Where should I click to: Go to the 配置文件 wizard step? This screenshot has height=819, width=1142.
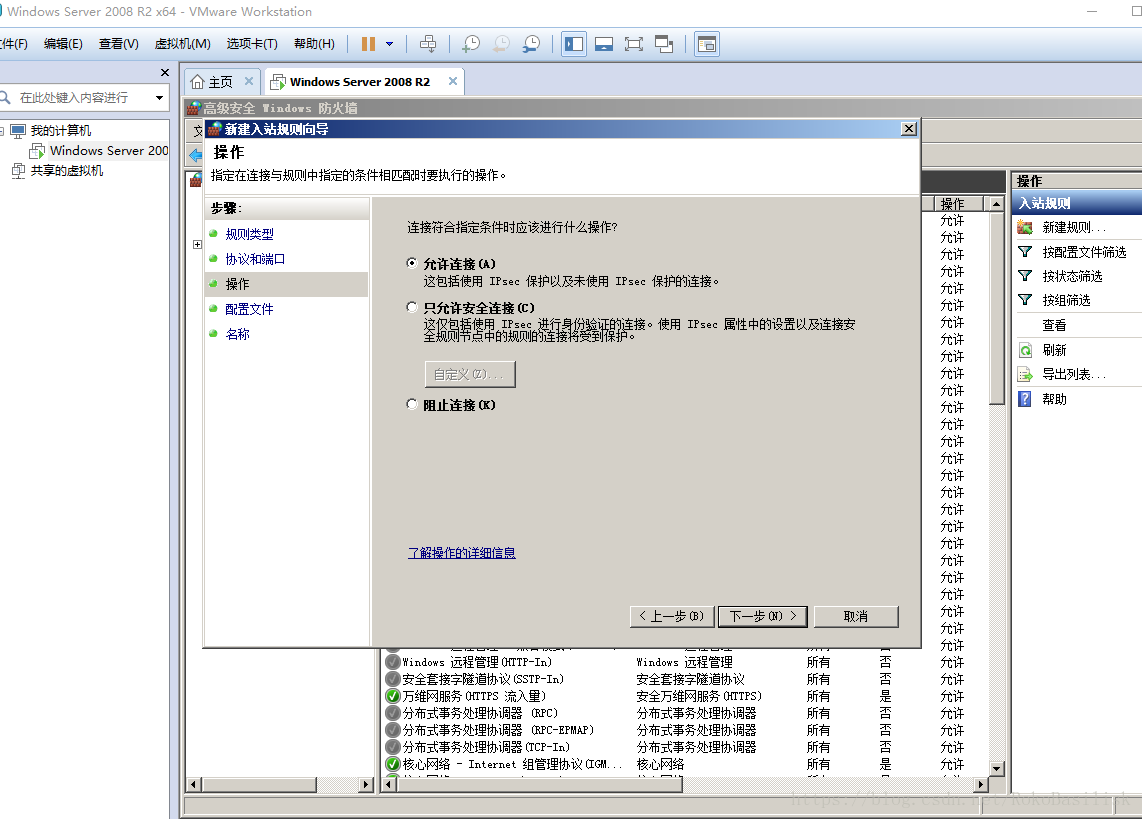[249, 309]
